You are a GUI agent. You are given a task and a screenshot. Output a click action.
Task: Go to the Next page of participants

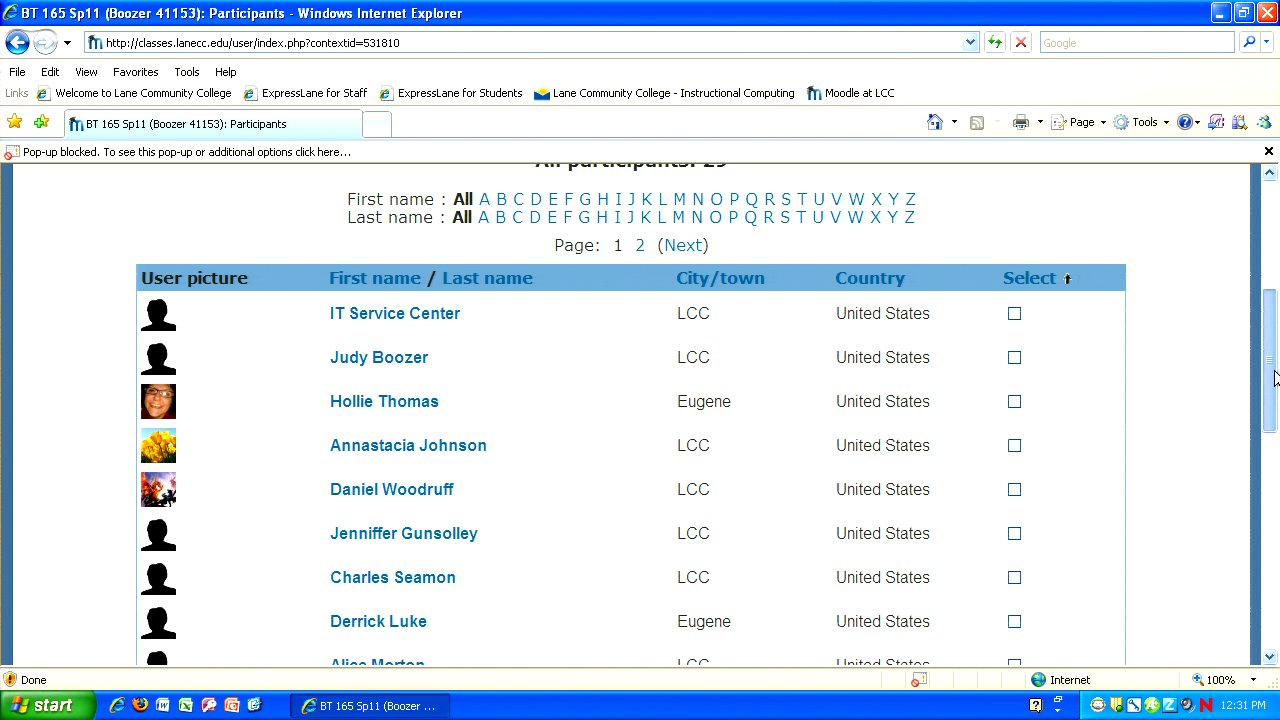[x=683, y=245]
